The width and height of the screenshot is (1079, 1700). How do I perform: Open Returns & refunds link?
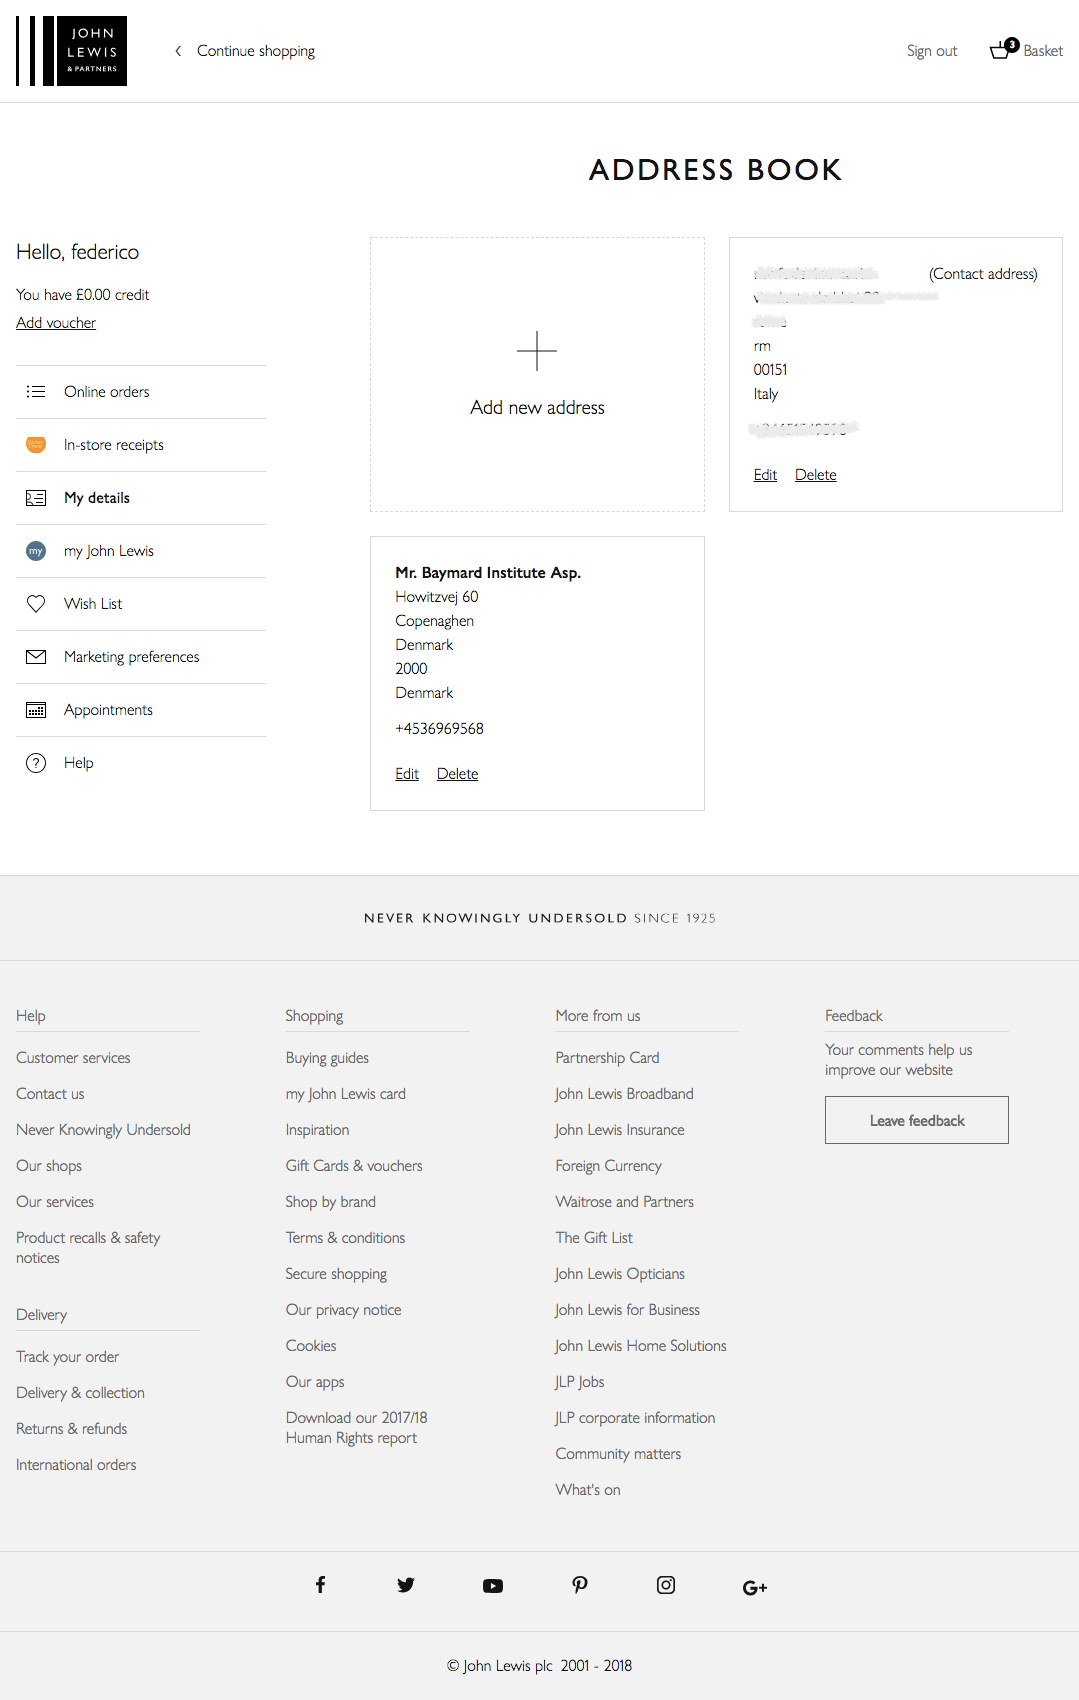pyautogui.click(x=71, y=1429)
